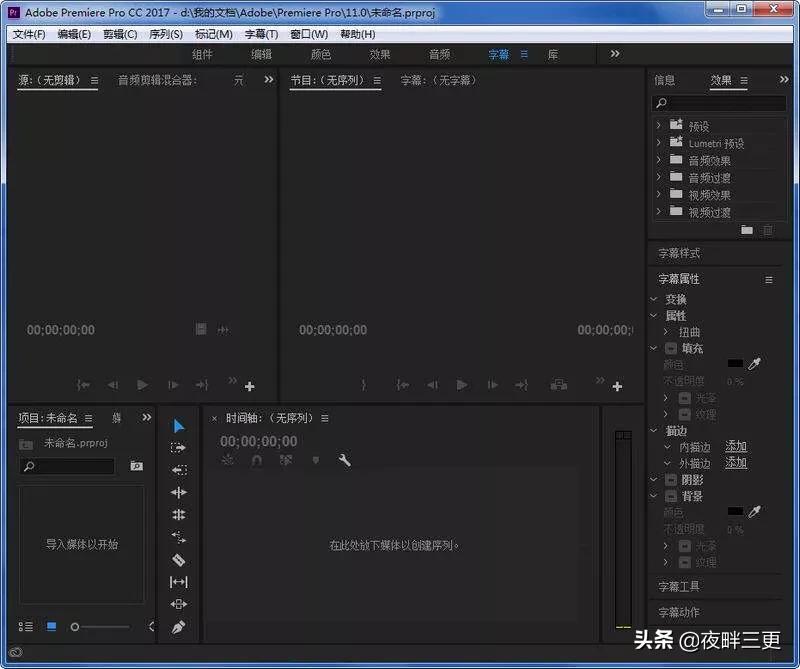Select the Selection arrow tool
Viewport: 800px width, 669px height.
[178, 426]
